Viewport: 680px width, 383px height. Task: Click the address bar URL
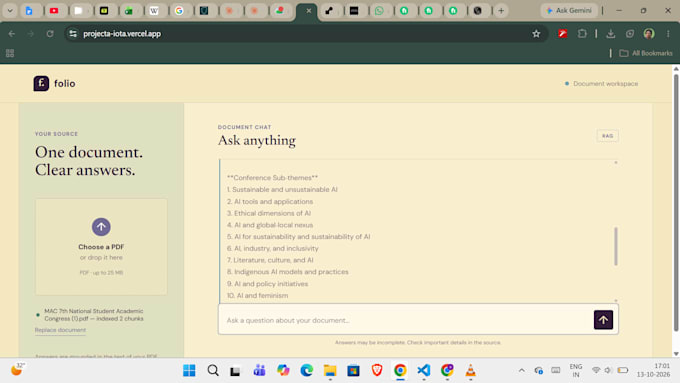tap(122, 34)
